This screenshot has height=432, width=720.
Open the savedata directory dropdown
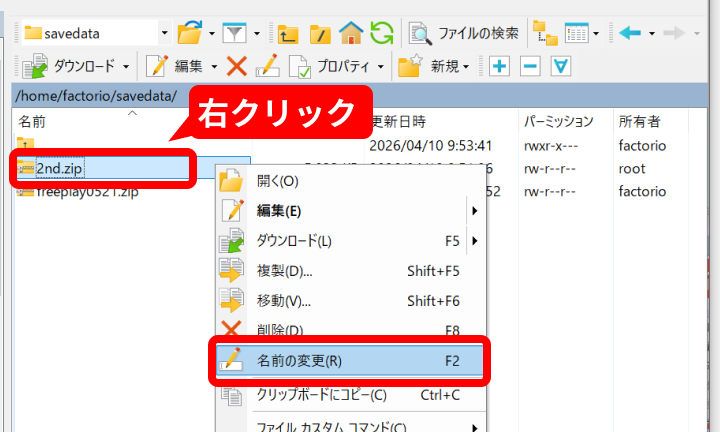point(163,33)
